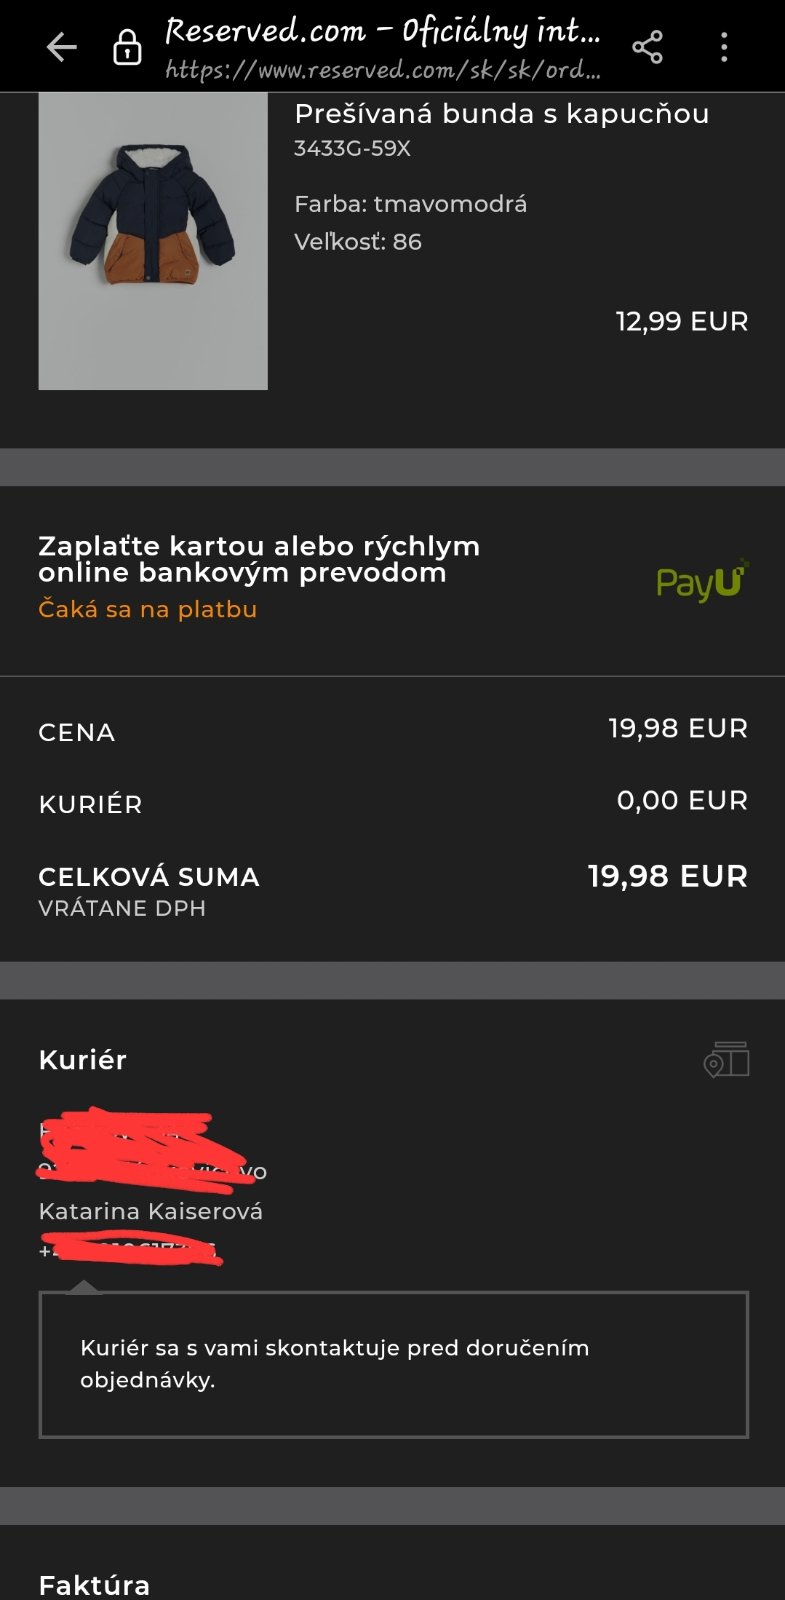Tap the courier contact info message box
Viewport: 785px width, 1600px height.
tap(393, 1364)
